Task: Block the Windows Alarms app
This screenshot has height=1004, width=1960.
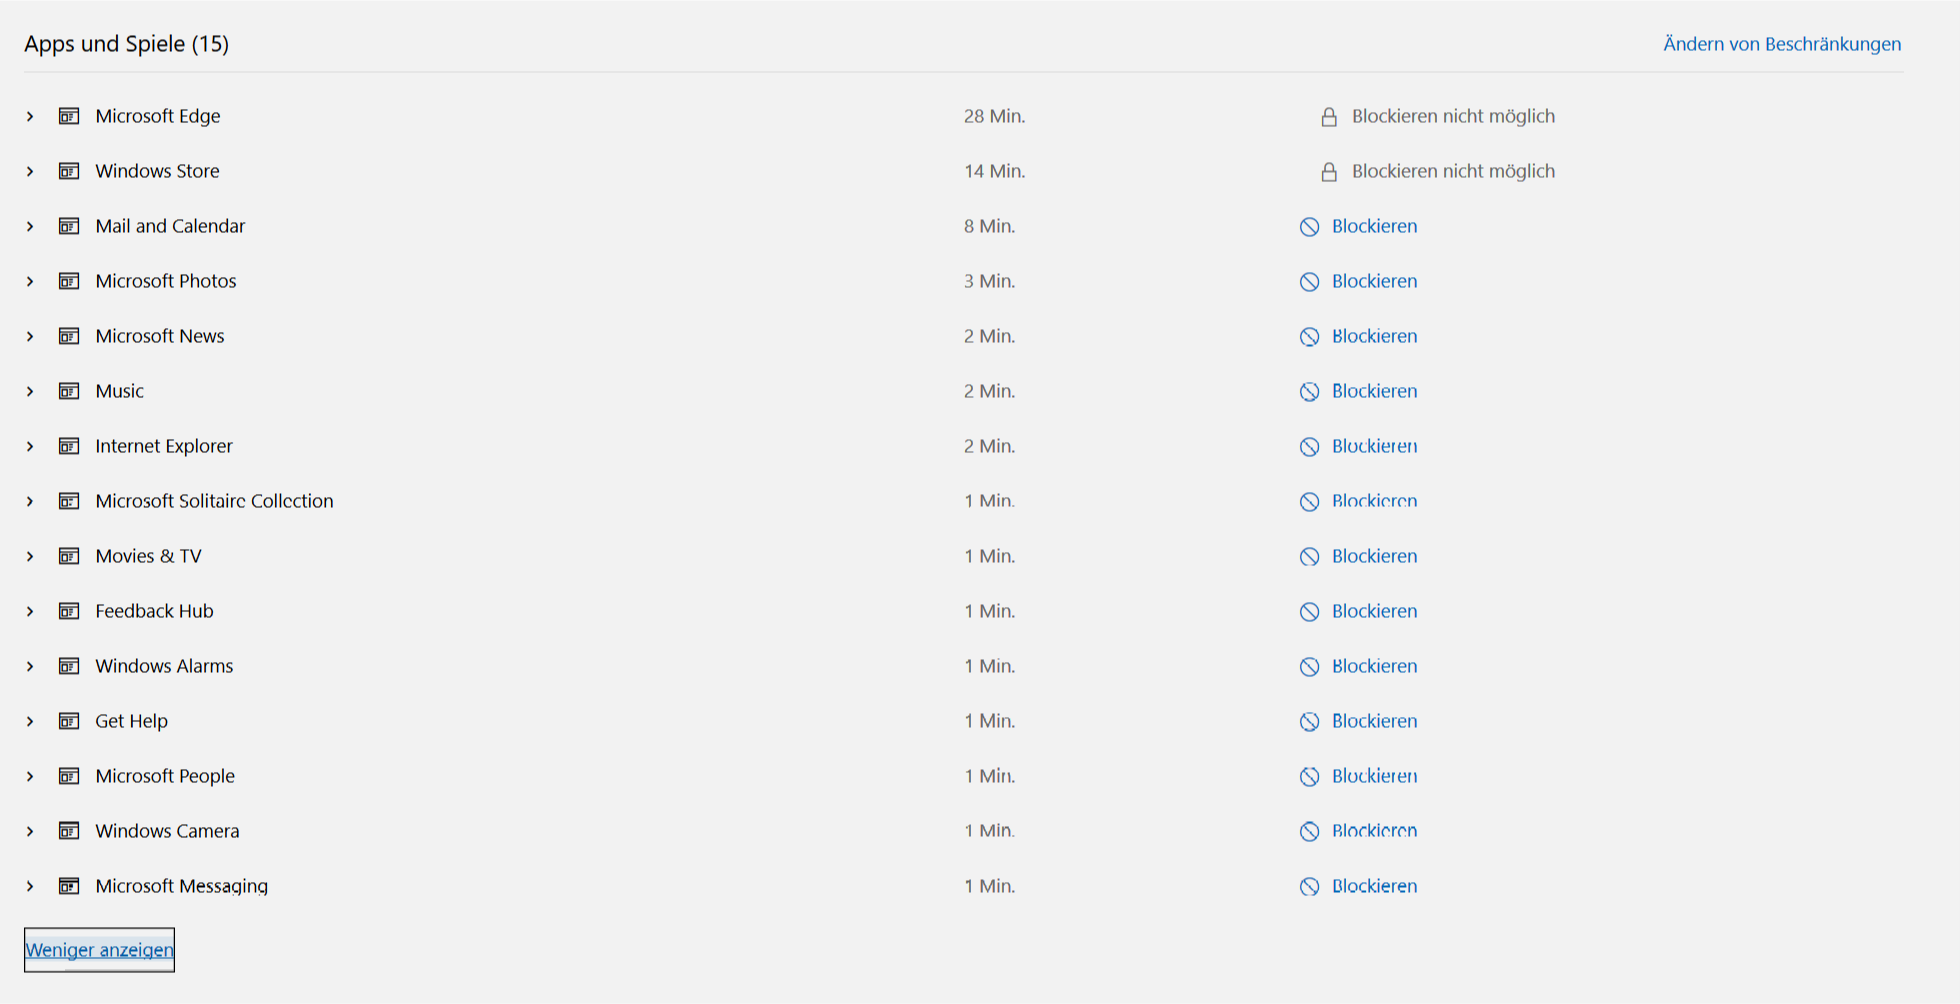Action: (x=1359, y=666)
